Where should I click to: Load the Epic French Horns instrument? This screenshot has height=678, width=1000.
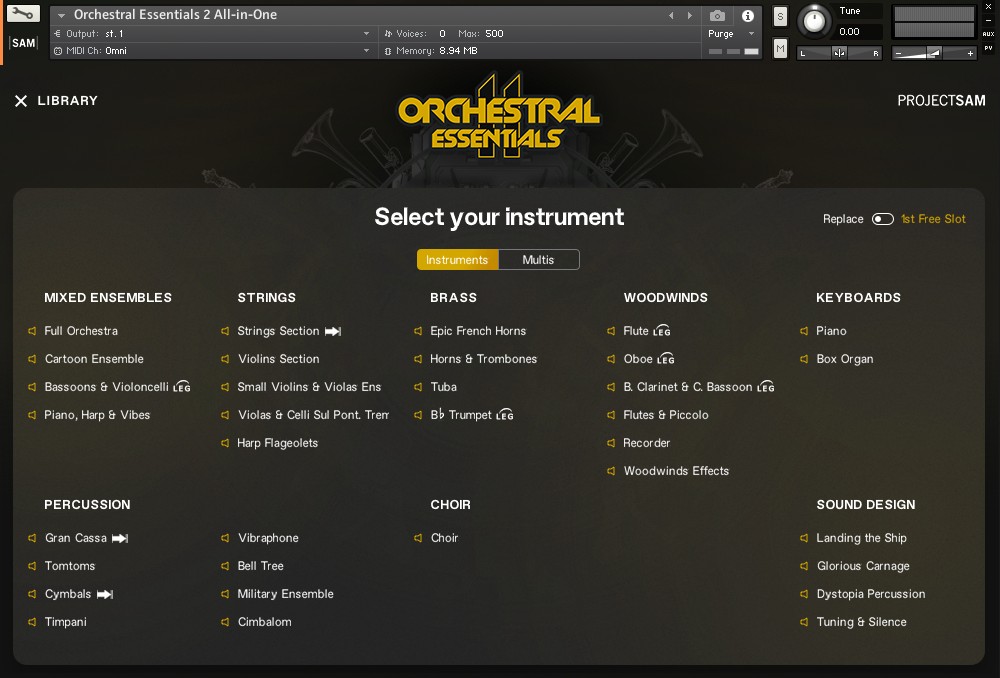476,331
